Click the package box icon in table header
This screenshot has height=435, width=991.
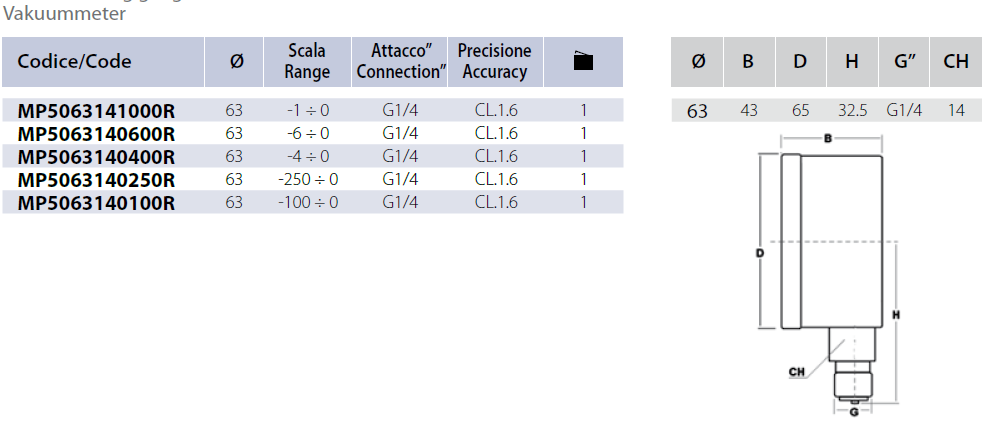point(583,62)
